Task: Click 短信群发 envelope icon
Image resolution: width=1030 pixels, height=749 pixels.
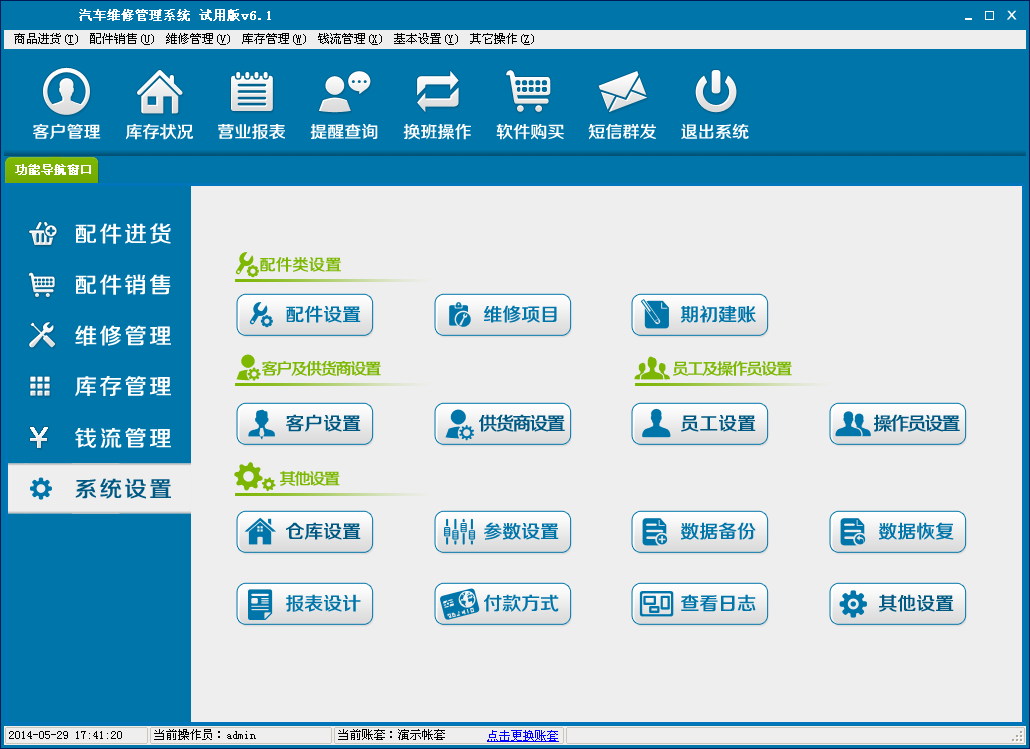Action: pos(622,93)
